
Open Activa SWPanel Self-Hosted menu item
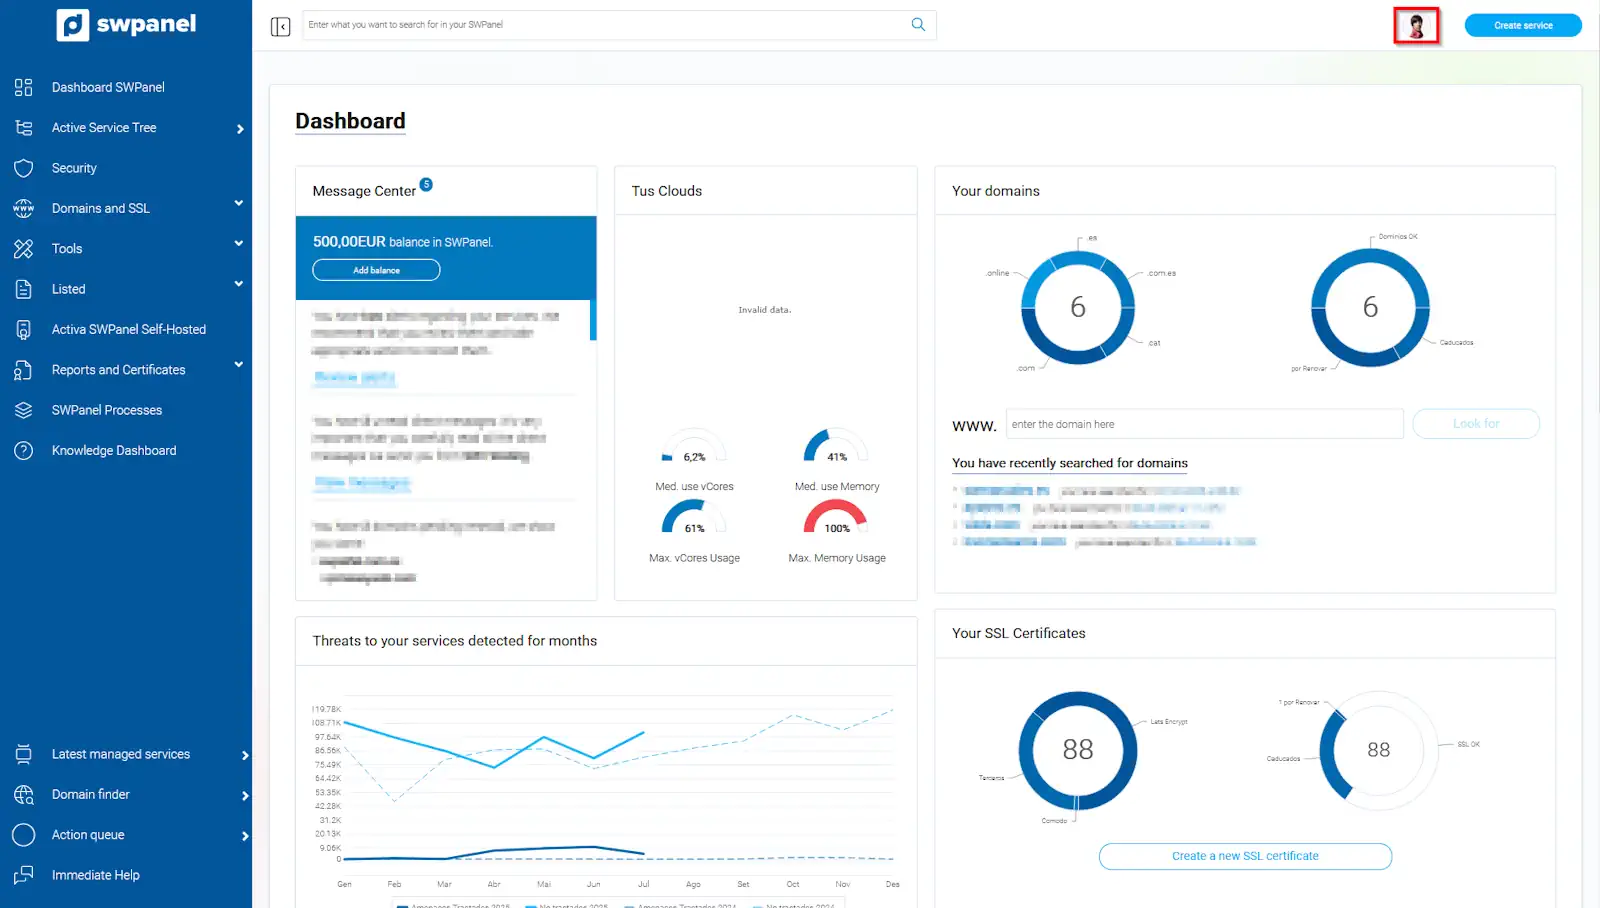coord(128,330)
